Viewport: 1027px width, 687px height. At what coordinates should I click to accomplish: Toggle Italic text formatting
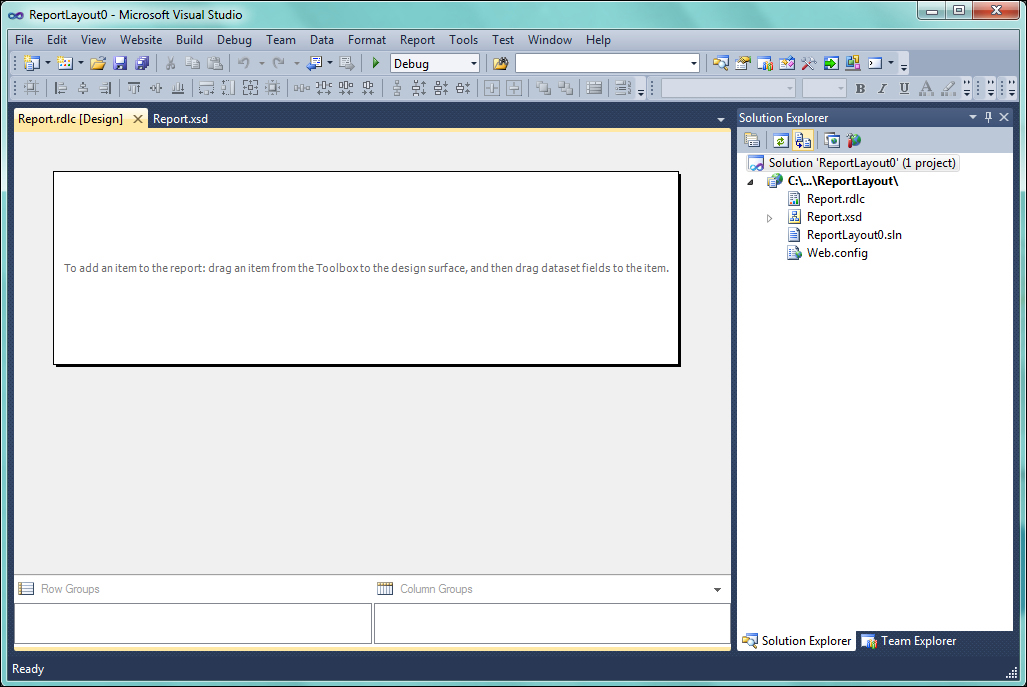(x=882, y=88)
